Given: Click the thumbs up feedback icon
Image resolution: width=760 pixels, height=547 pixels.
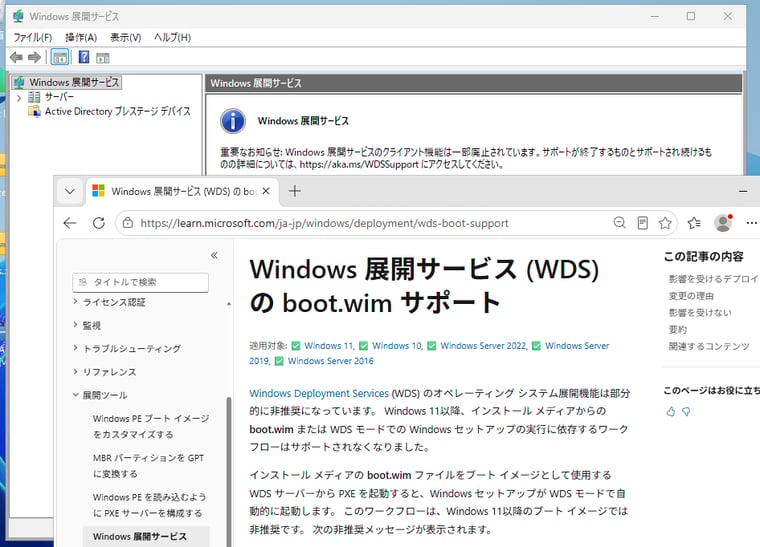Looking at the screenshot, I should [x=671, y=411].
